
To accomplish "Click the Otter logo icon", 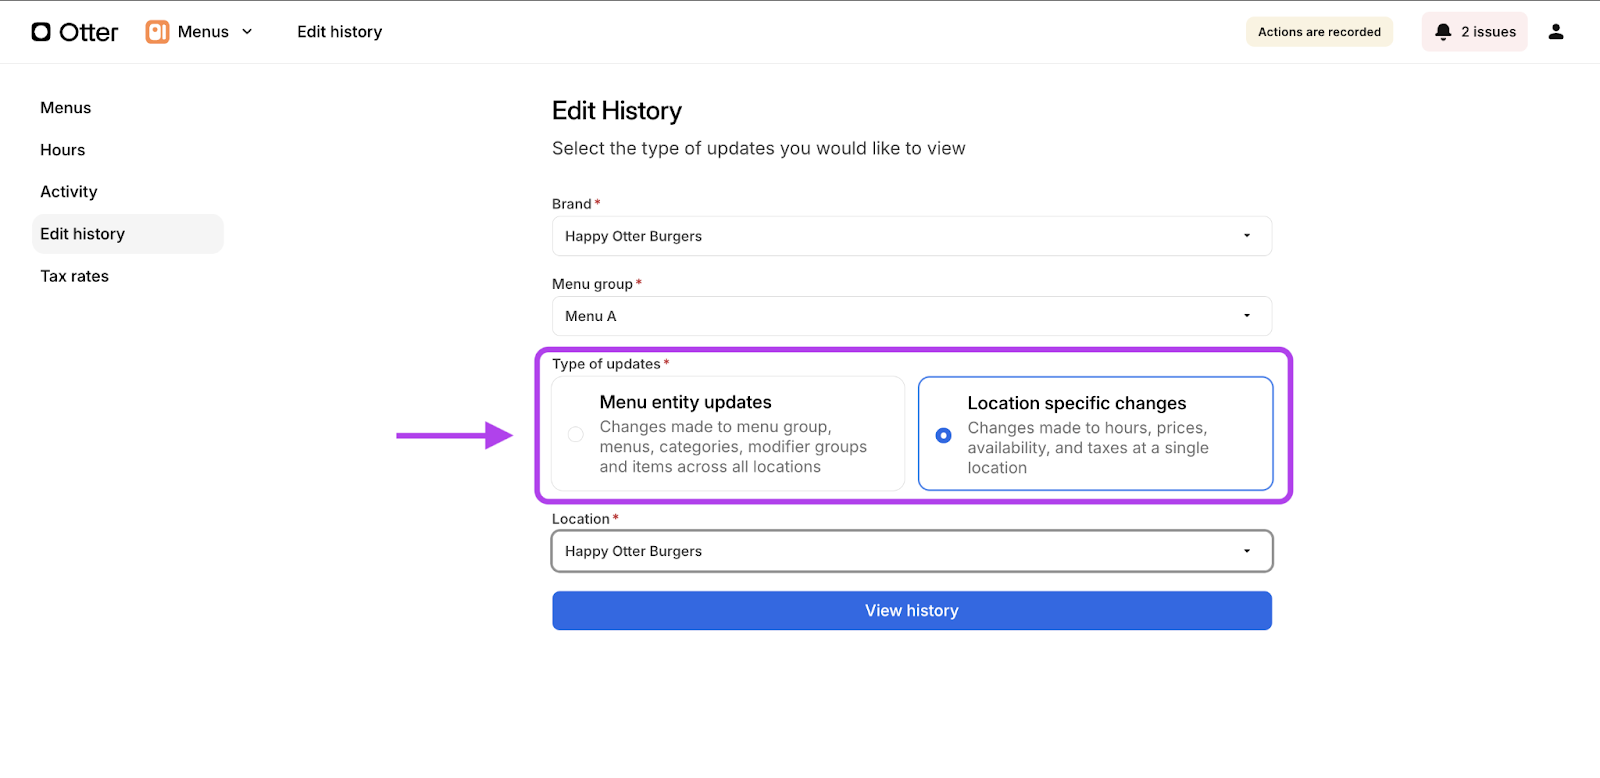I will (x=41, y=32).
